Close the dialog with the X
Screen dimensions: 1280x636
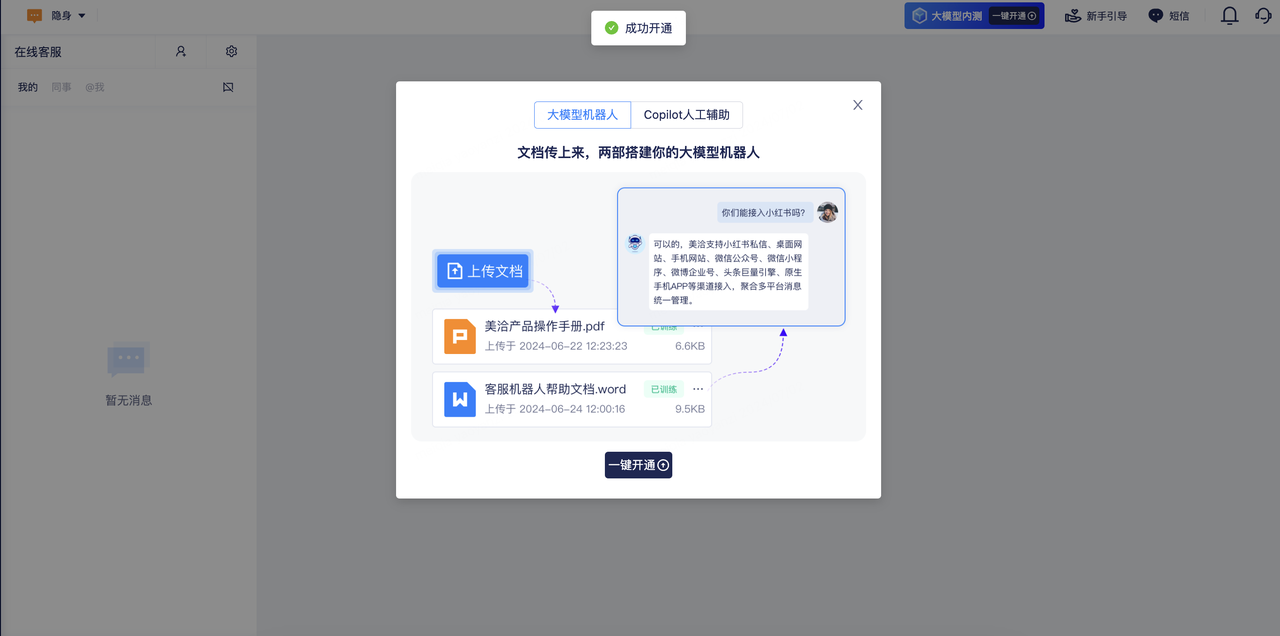pyautogui.click(x=857, y=105)
